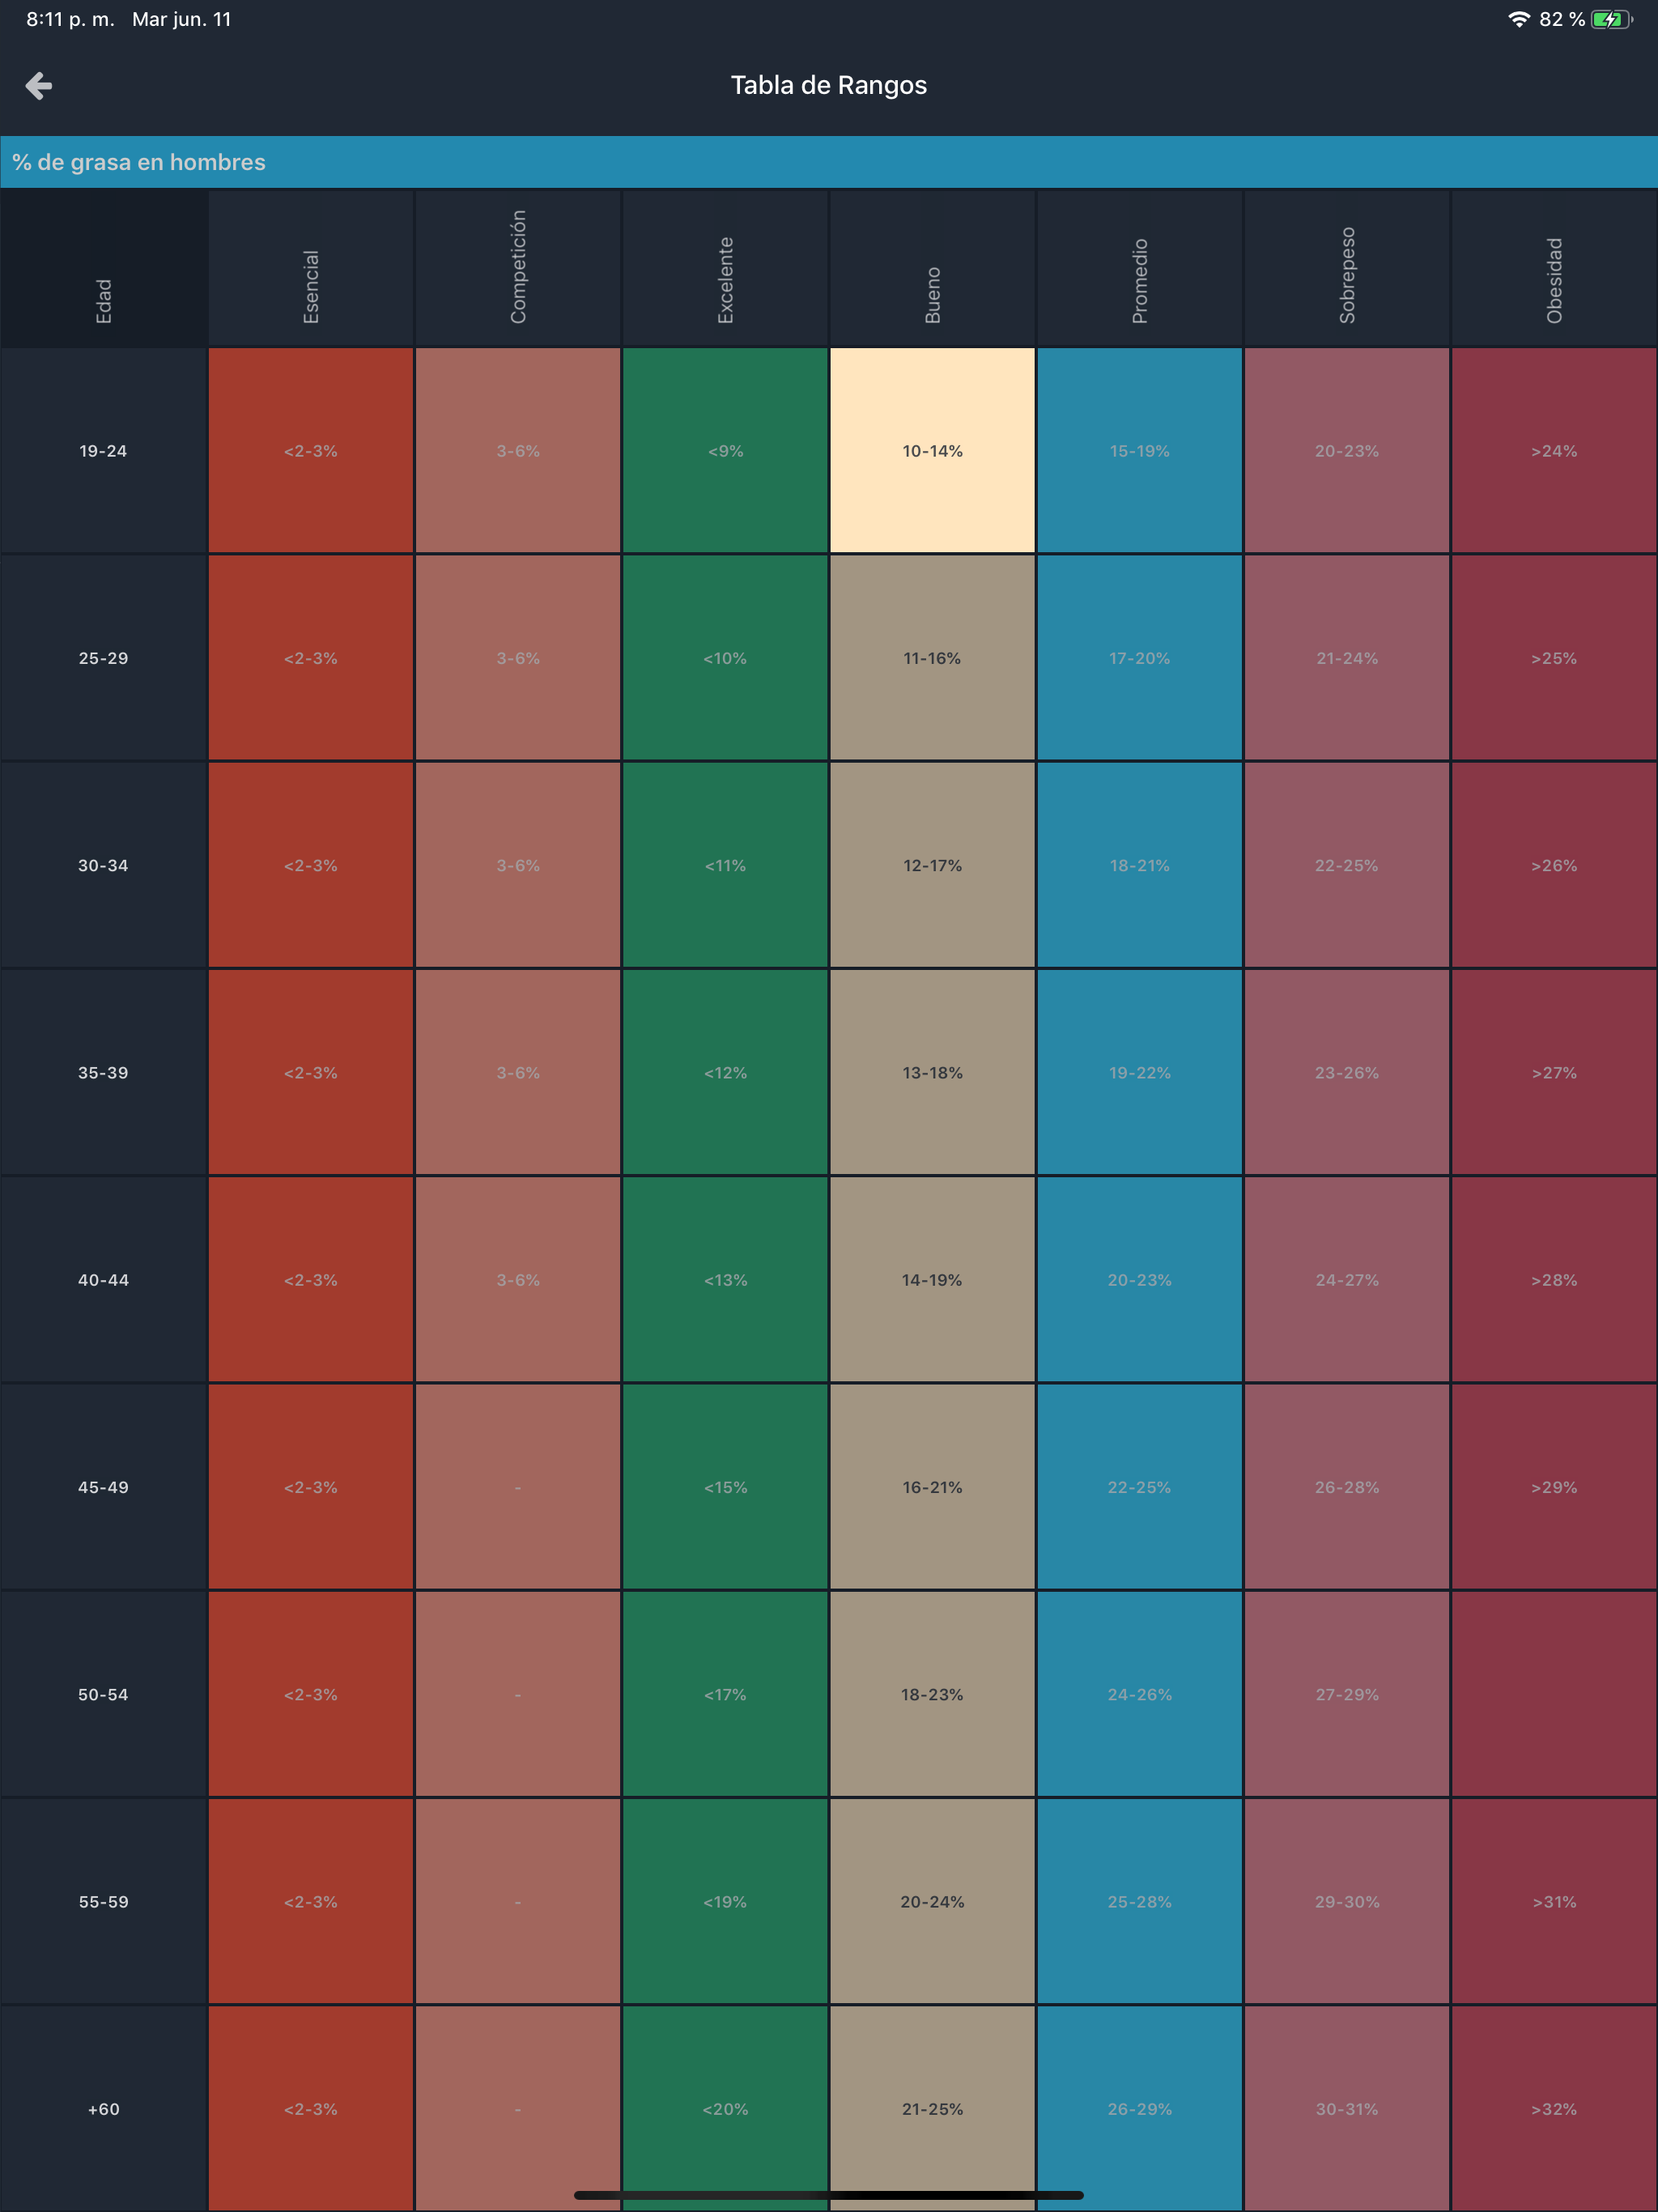
Task: Tap the 'Tabla de Rangos' title
Action: (828, 85)
